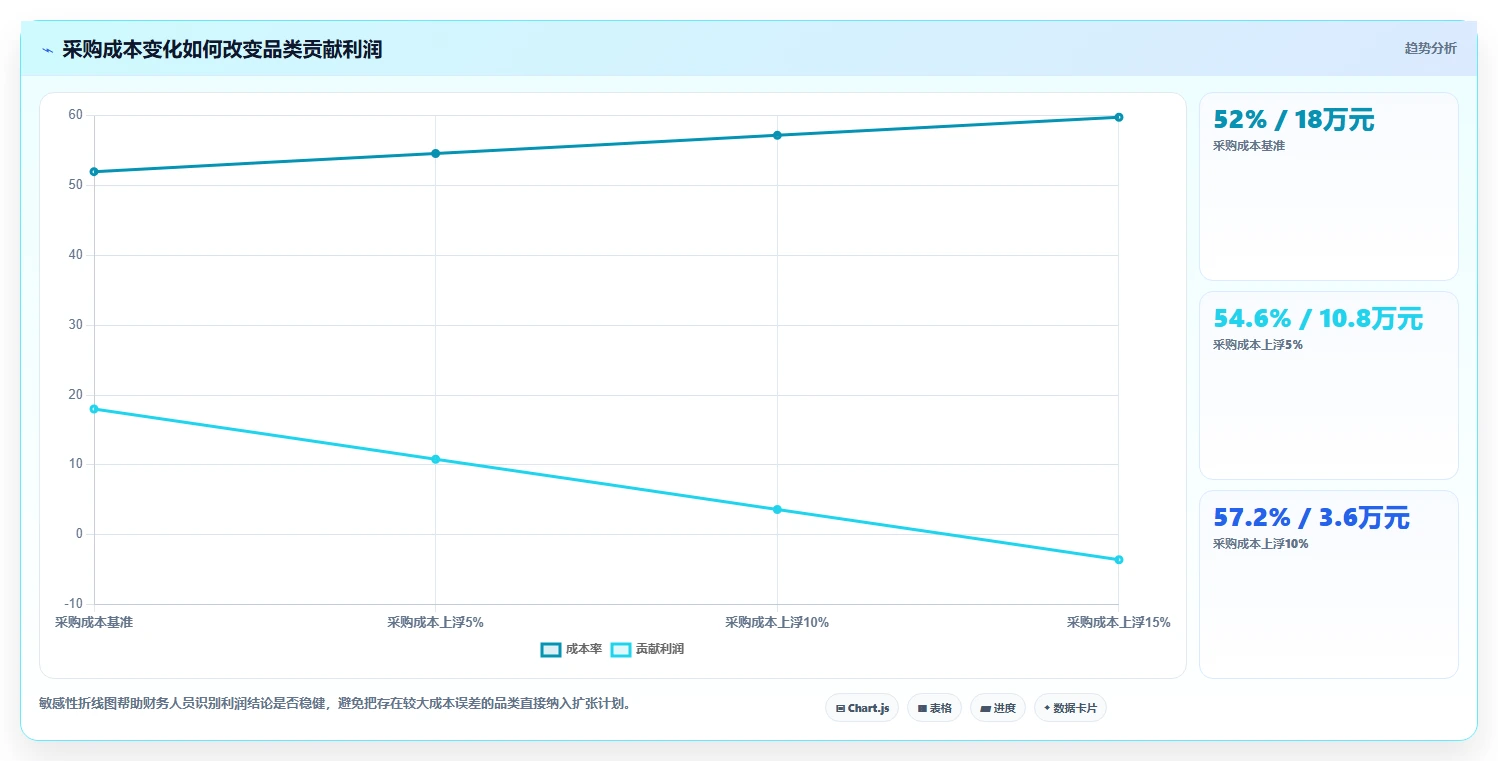The width and height of the screenshot is (1498, 761).
Task: Click the 贡献利润 data point at 采购成本上浮15%
Action: 1119,560
